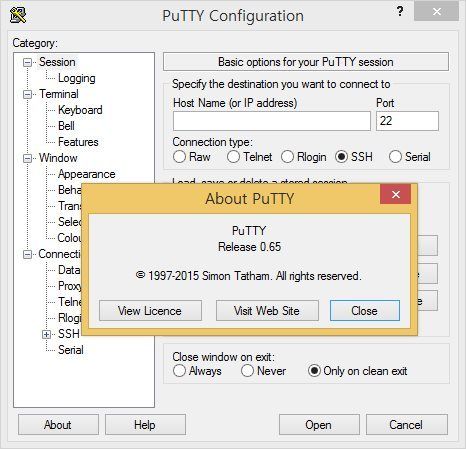466x449 pixels.
Task: Collapse the Terminal tree node
Action: tap(28, 94)
